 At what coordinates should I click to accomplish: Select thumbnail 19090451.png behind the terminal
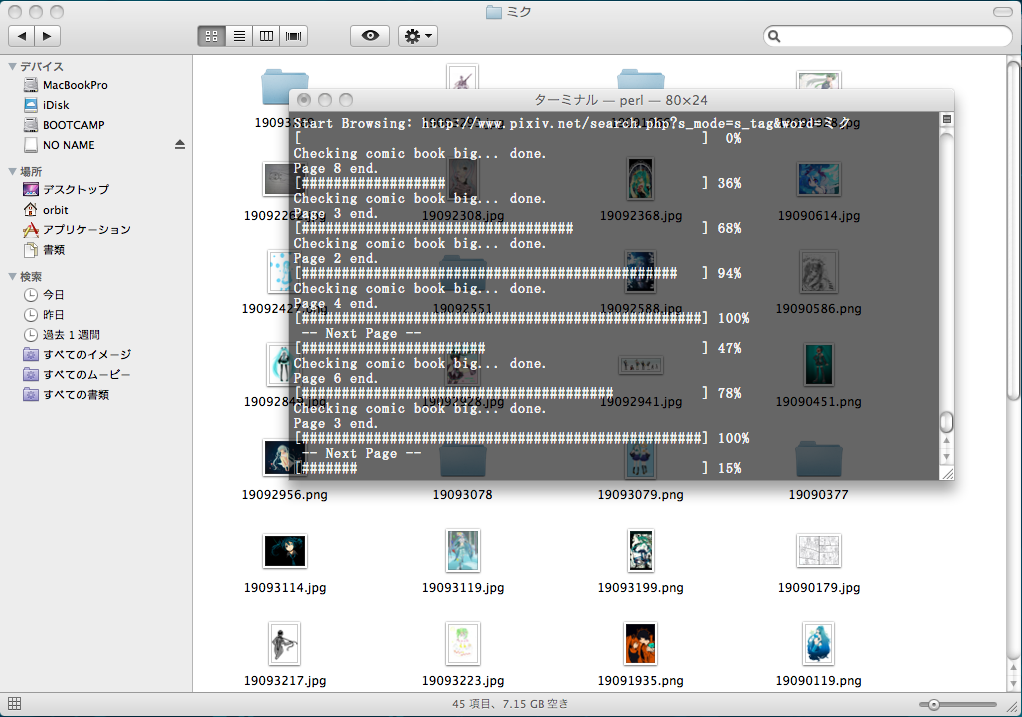click(x=819, y=365)
